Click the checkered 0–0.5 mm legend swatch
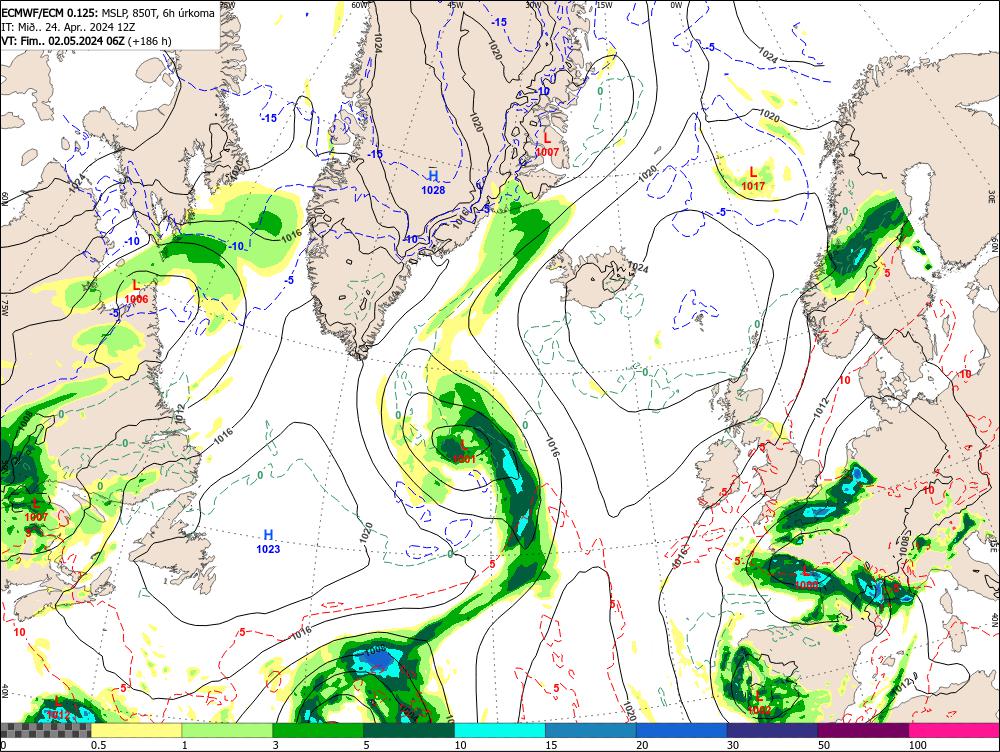Image resolution: width=1000 pixels, height=752 pixels. 45,730
